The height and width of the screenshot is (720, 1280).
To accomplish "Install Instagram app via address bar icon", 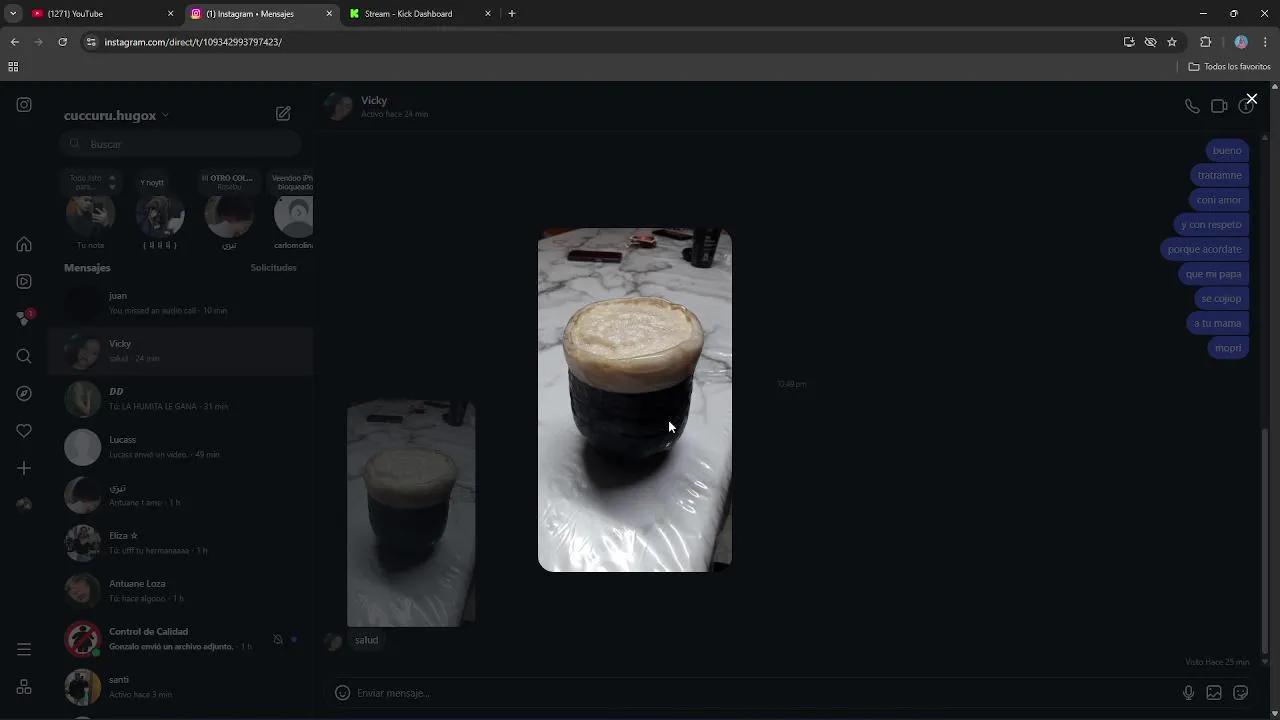I will (x=1129, y=42).
